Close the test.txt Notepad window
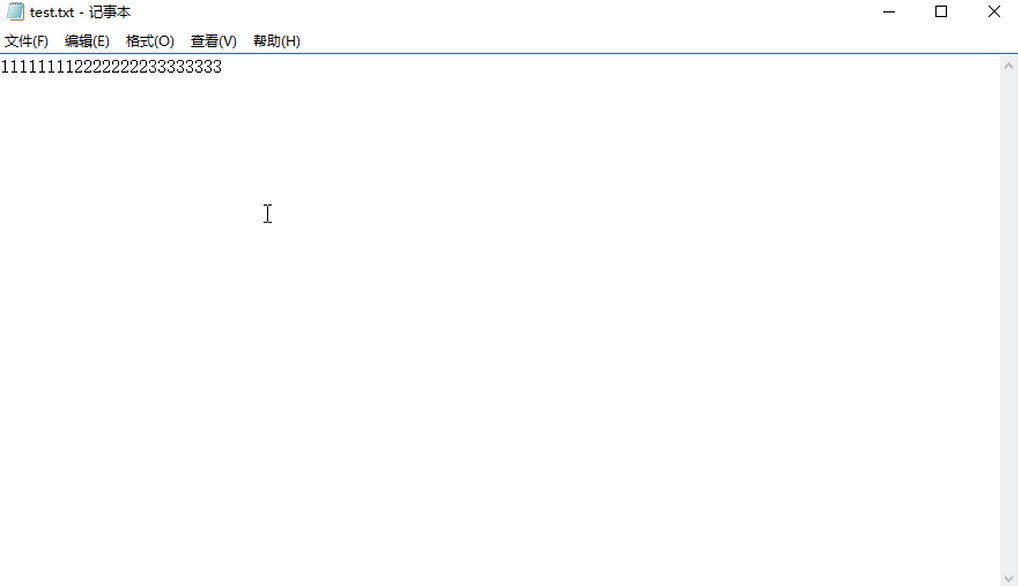This screenshot has height=586, width=1018. [993, 12]
